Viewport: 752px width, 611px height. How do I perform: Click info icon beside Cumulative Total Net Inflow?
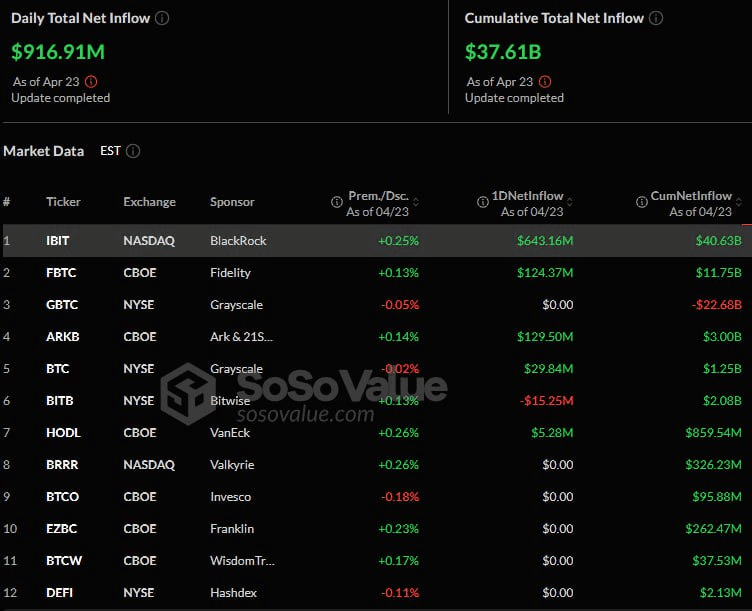(656, 18)
